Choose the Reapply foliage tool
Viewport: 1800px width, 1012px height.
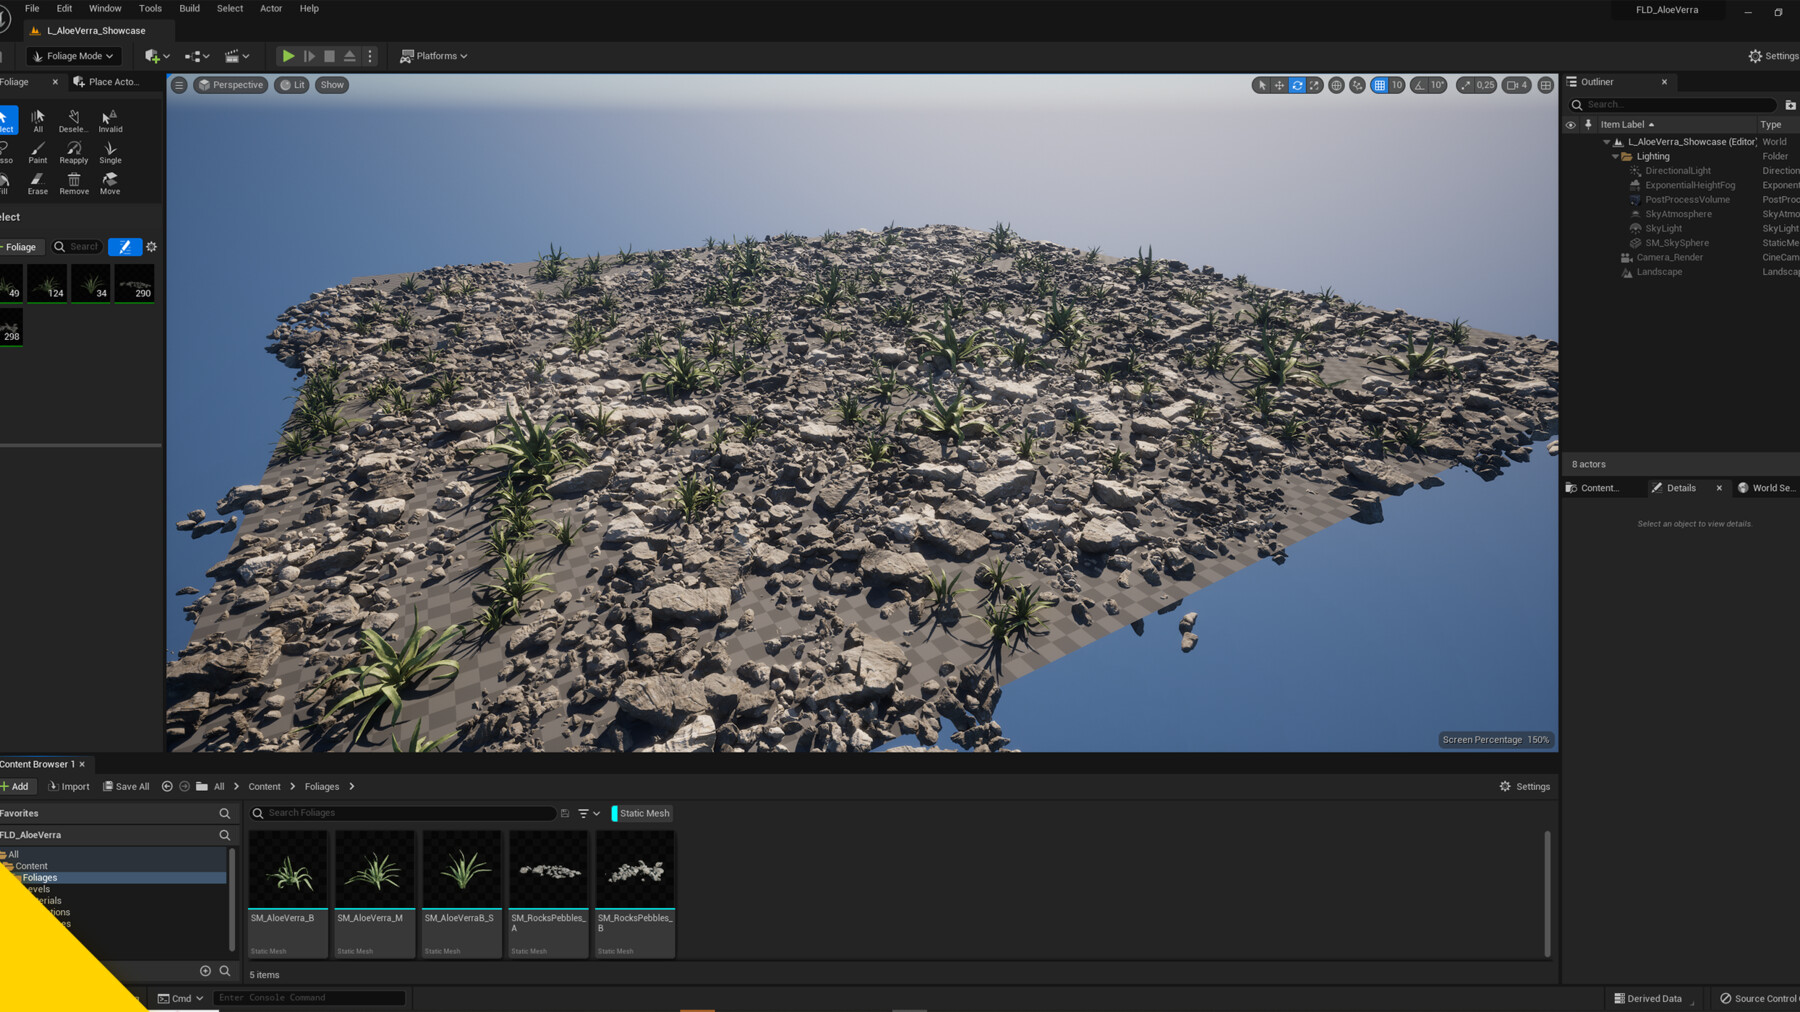tap(73, 150)
